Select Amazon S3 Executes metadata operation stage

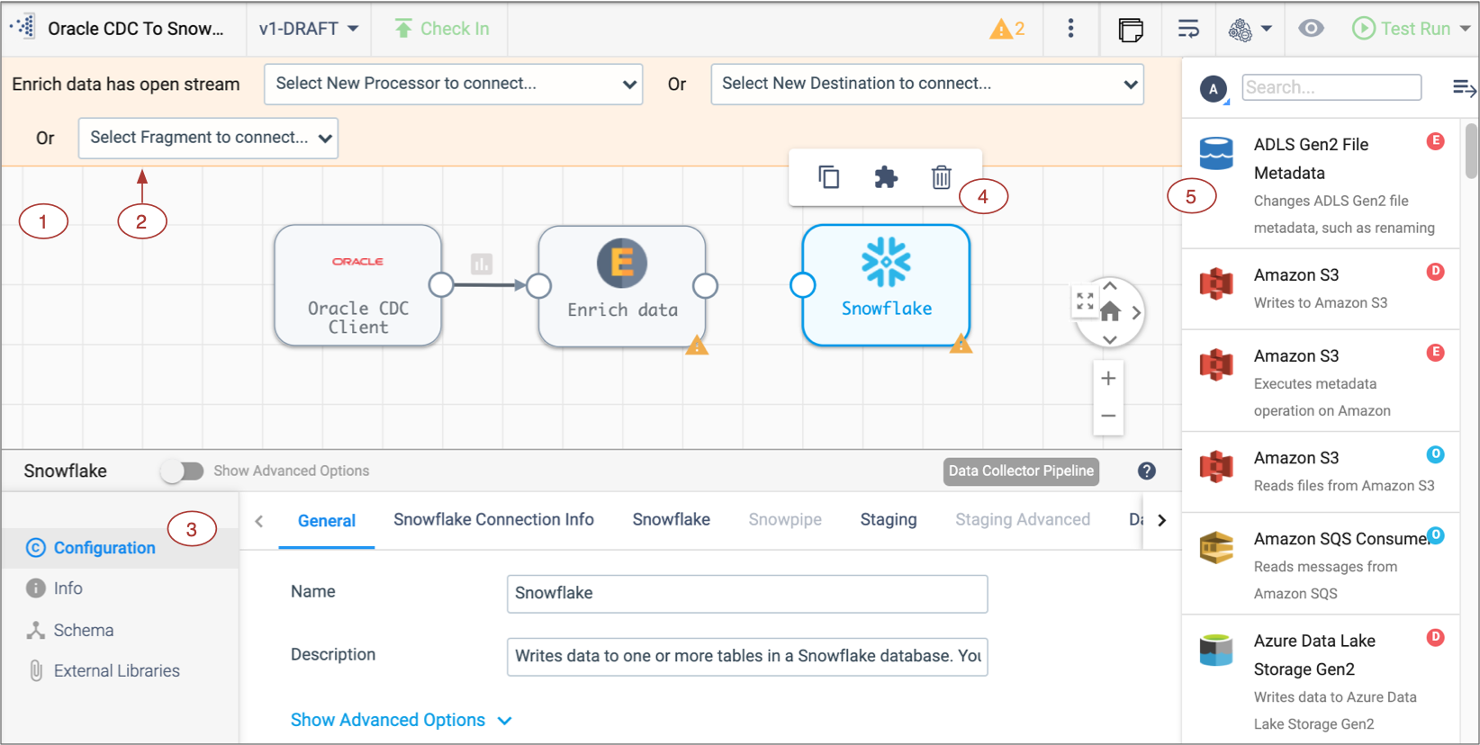(x=1320, y=382)
